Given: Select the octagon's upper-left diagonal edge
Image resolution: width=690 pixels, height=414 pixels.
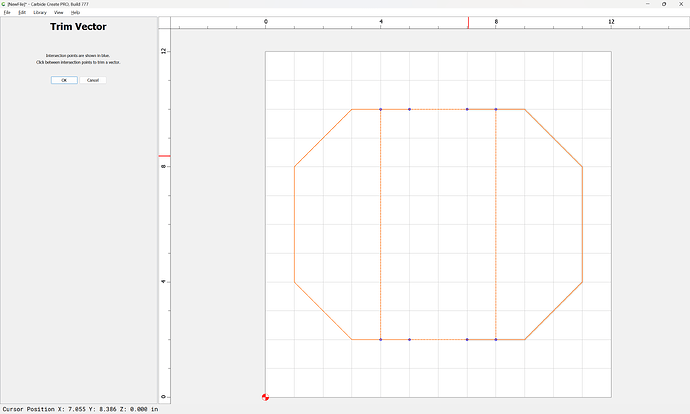Looking at the screenshot, I should (323, 138).
